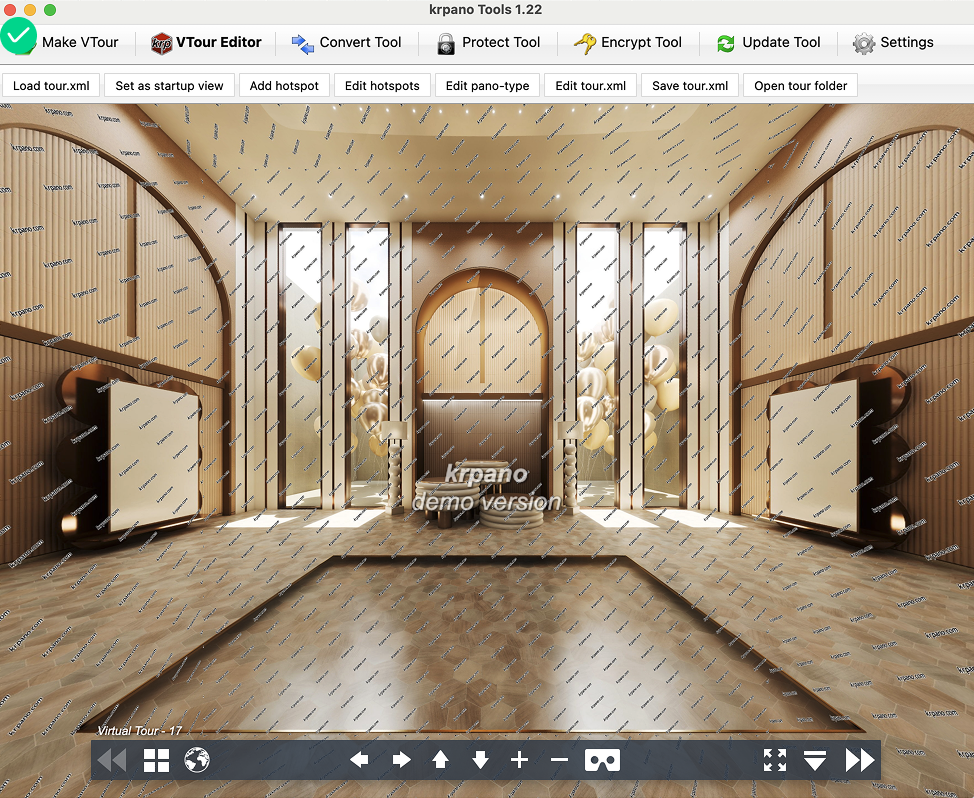Open the Protect Tool tab
The height and width of the screenshot is (798, 974).
(488, 42)
